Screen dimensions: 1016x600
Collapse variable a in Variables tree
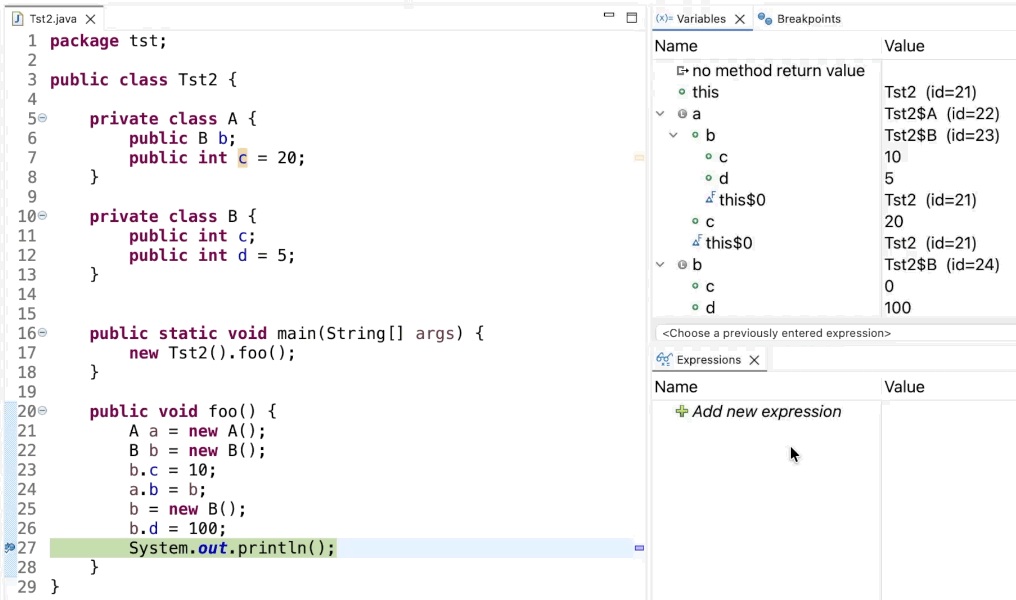660,113
